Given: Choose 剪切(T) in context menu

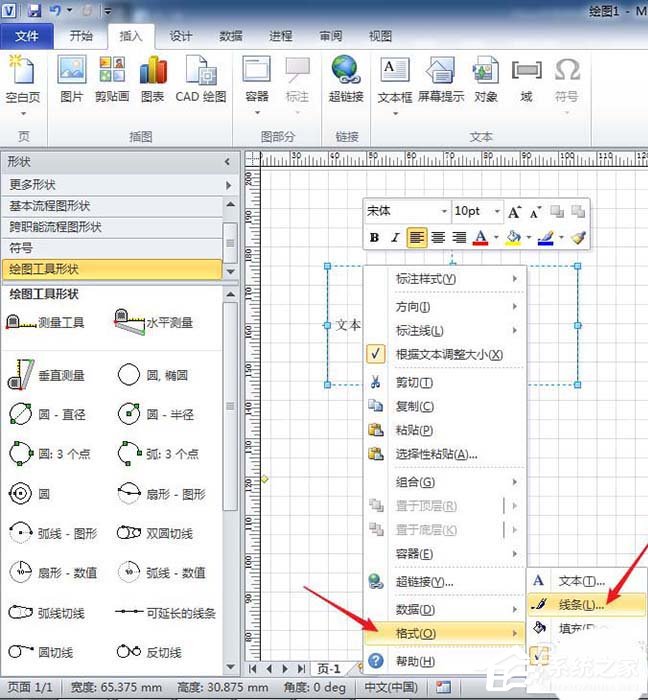Looking at the screenshot, I should click(445, 383).
